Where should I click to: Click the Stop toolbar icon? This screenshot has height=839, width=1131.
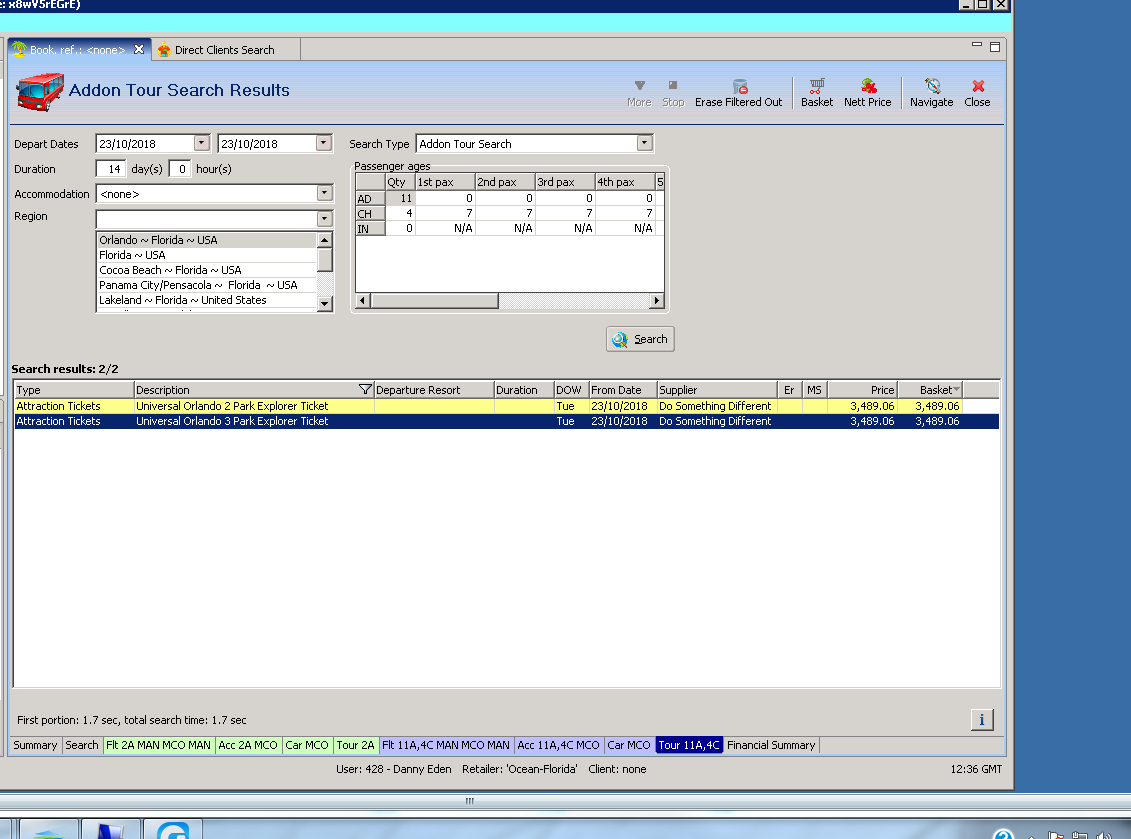673,93
